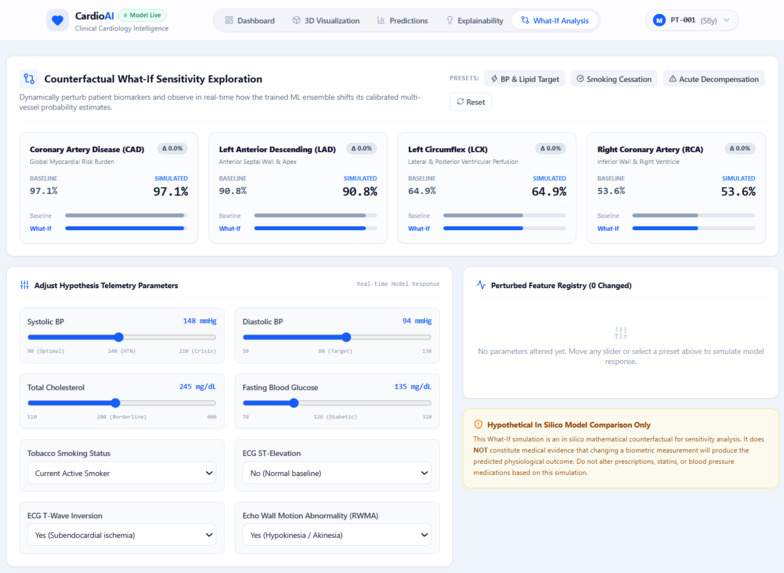Viewport: 784px width, 573px height.
Task: Click the sliders icon beside Adjust Hypothesis Telemetry Parameters
Action: point(24,285)
